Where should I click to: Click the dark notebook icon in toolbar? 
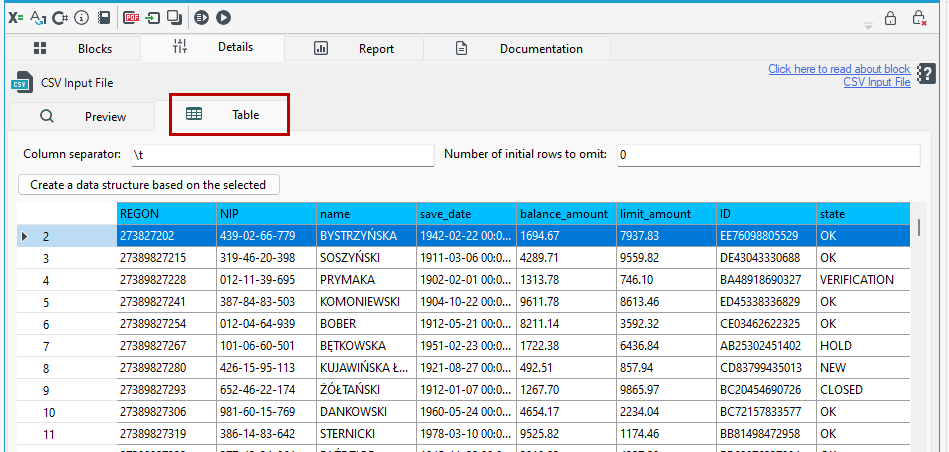(x=104, y=18)
